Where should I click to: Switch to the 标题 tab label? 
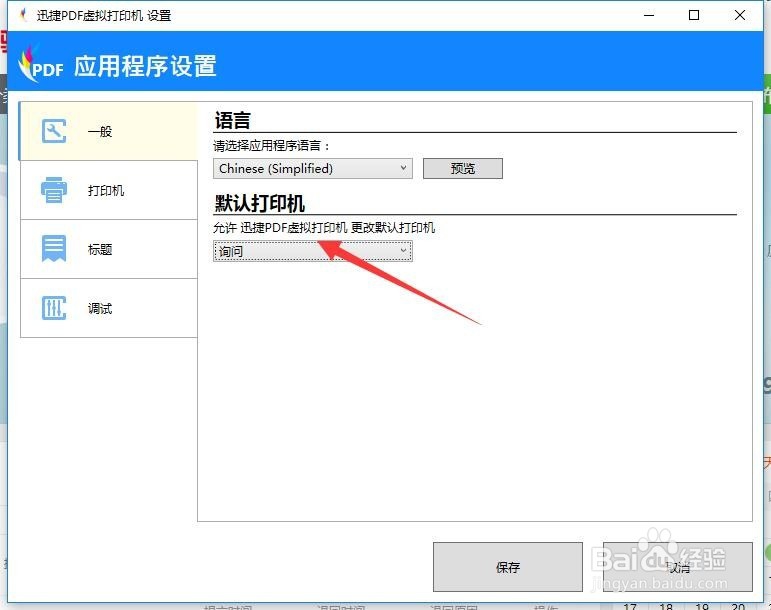coord(100,249)
